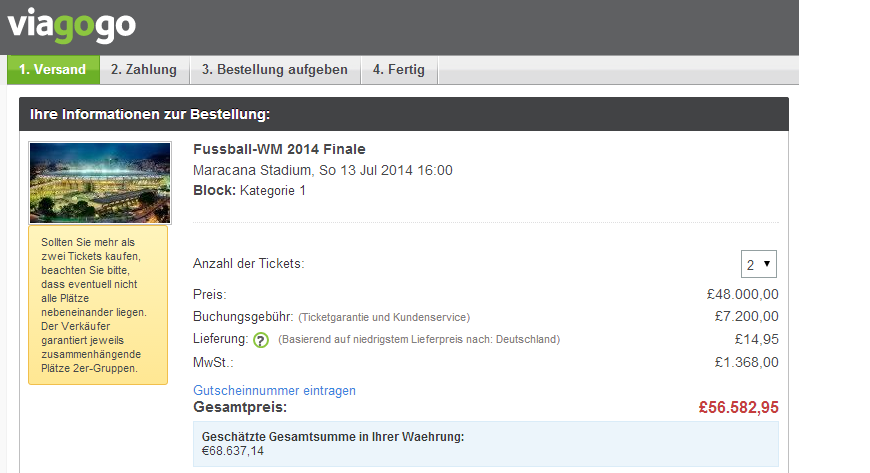Screen dimensions: 870x473
Task: Click the total price £56.582,95
Action: (739, 407)
